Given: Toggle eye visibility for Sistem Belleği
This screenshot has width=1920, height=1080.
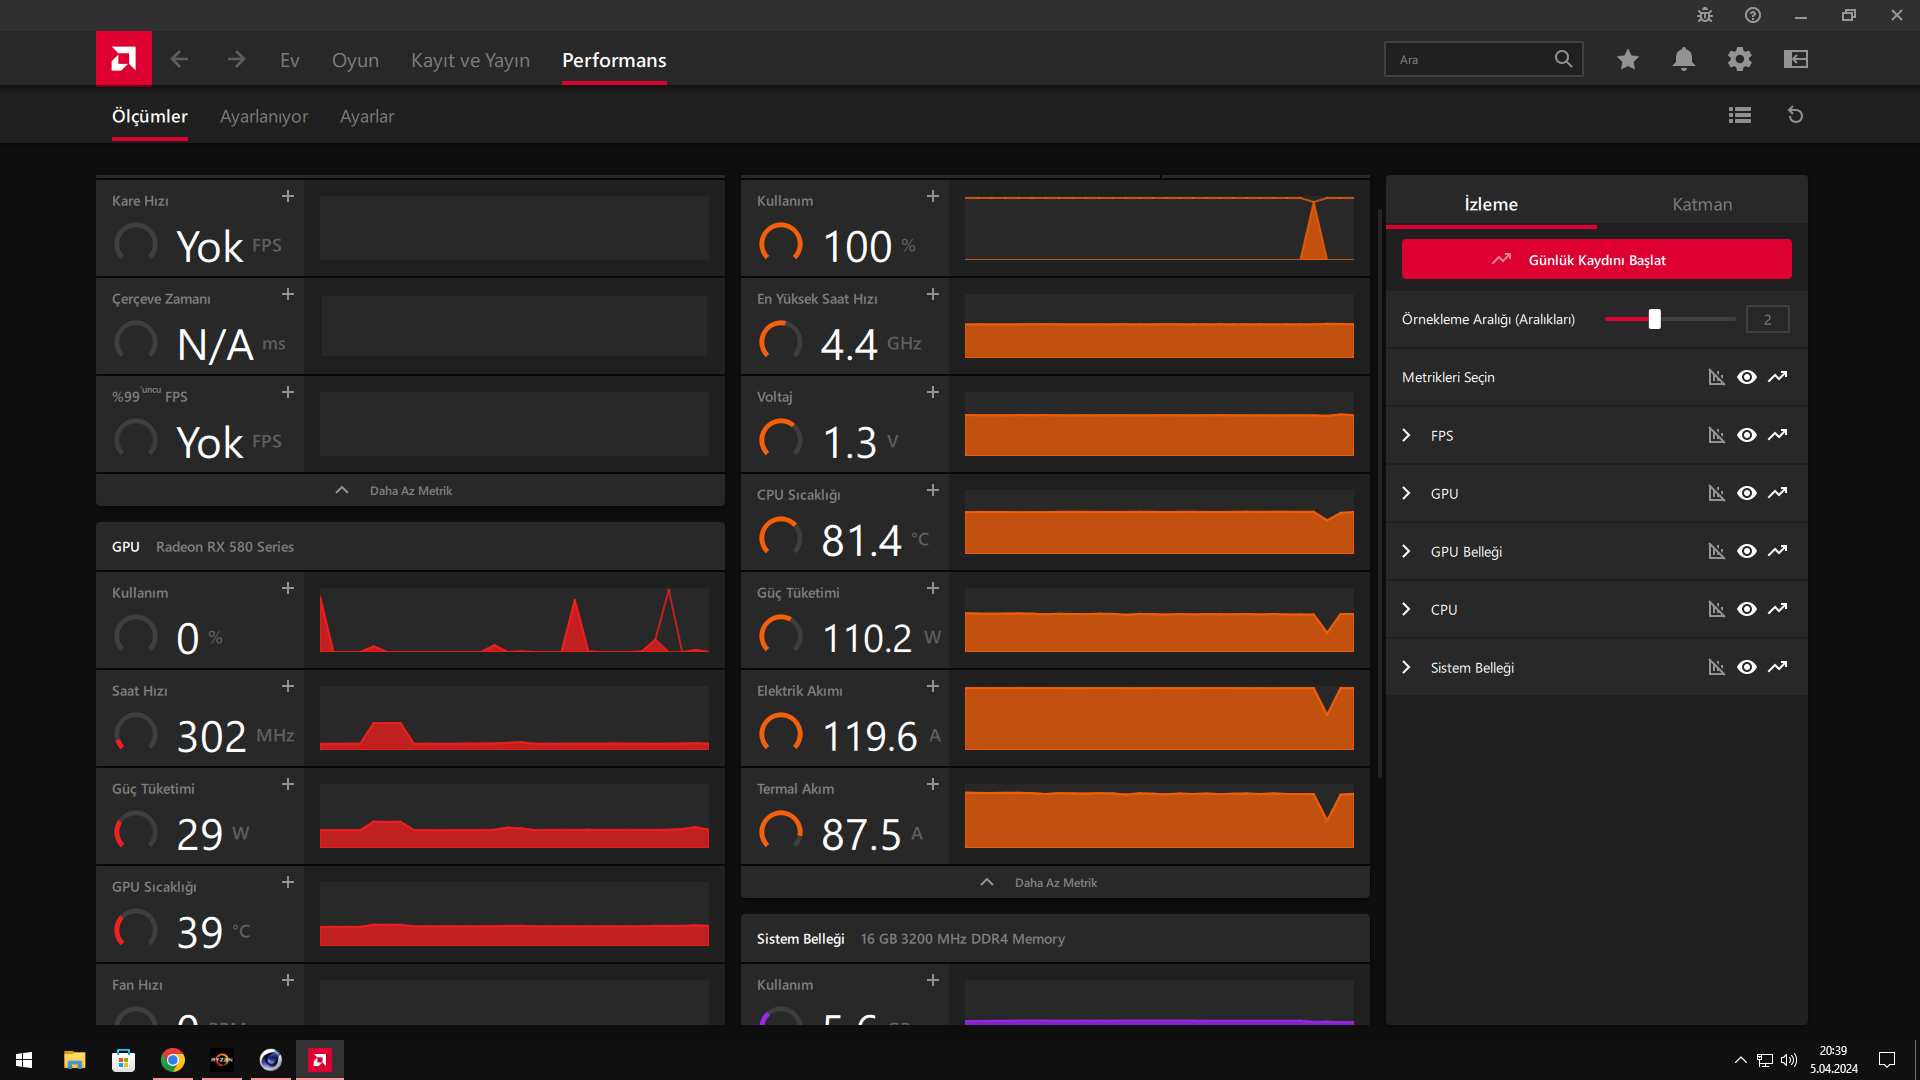Looking at the screenshot, I should (x=1747, y=667).
